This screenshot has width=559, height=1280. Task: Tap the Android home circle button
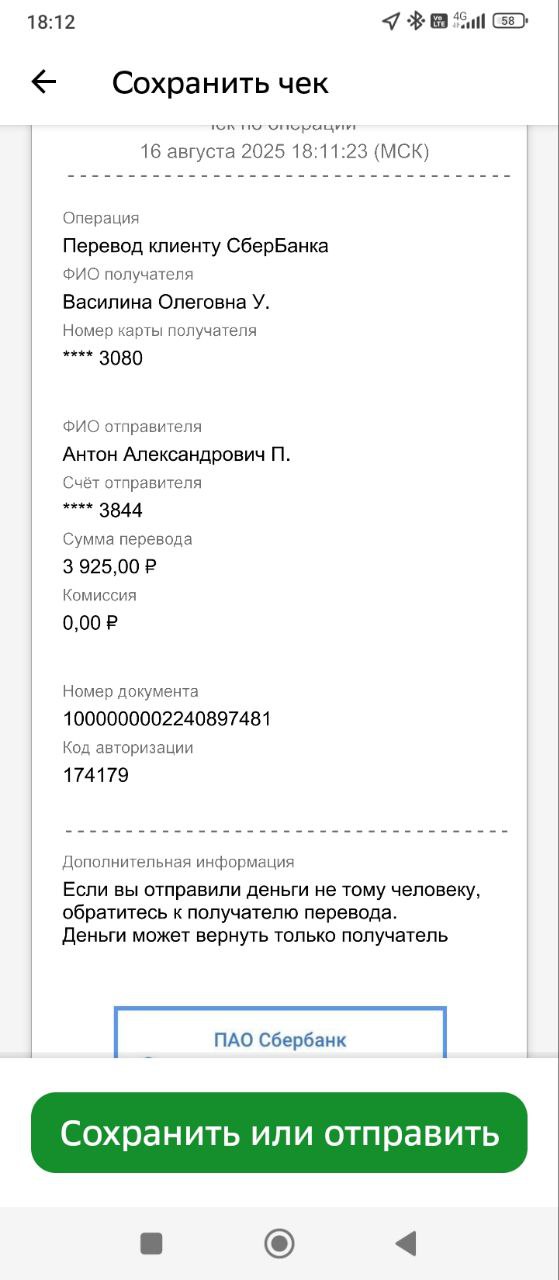point(279,1243)
